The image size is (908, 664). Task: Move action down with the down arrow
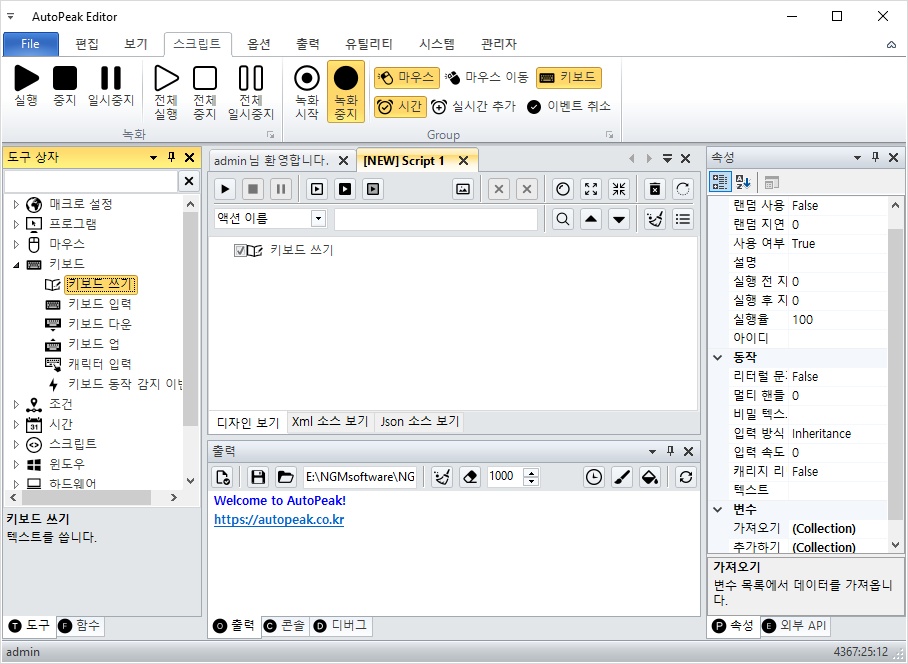[x=619, y=219]
